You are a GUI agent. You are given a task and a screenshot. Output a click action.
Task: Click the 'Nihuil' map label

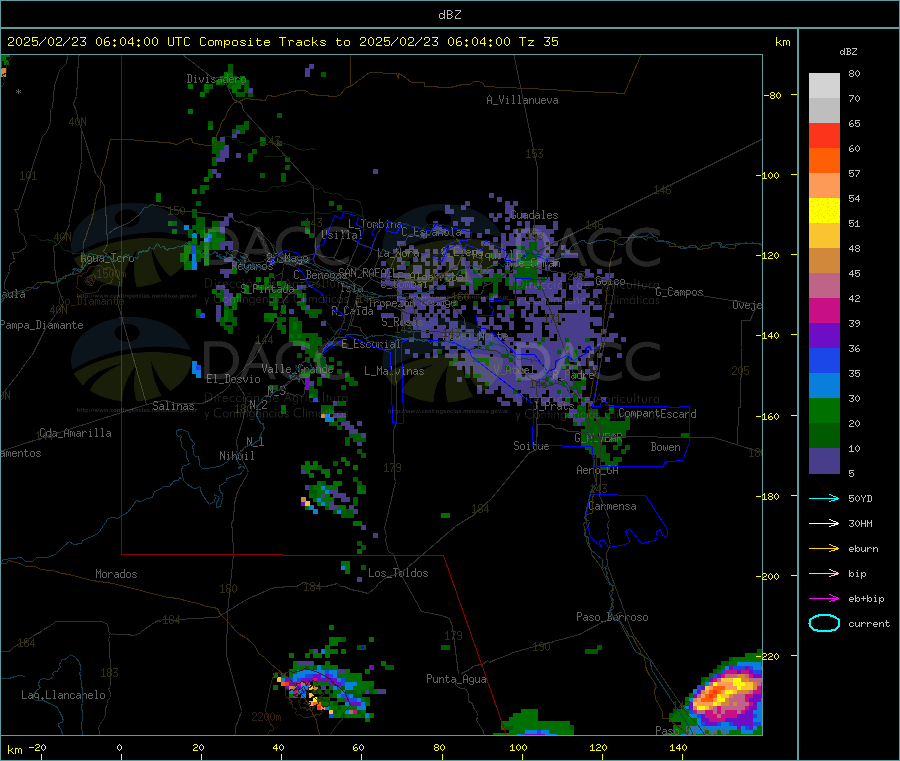coord(237,456)
